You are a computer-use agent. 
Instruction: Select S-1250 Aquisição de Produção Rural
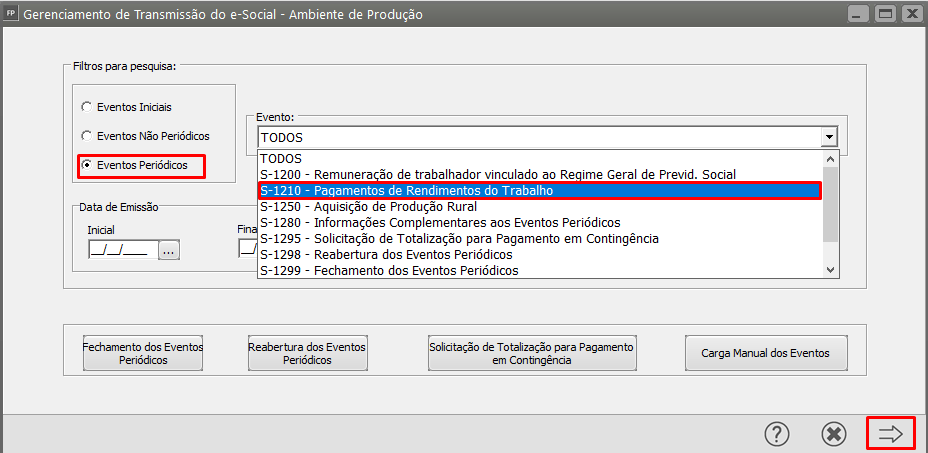point(540,207)
